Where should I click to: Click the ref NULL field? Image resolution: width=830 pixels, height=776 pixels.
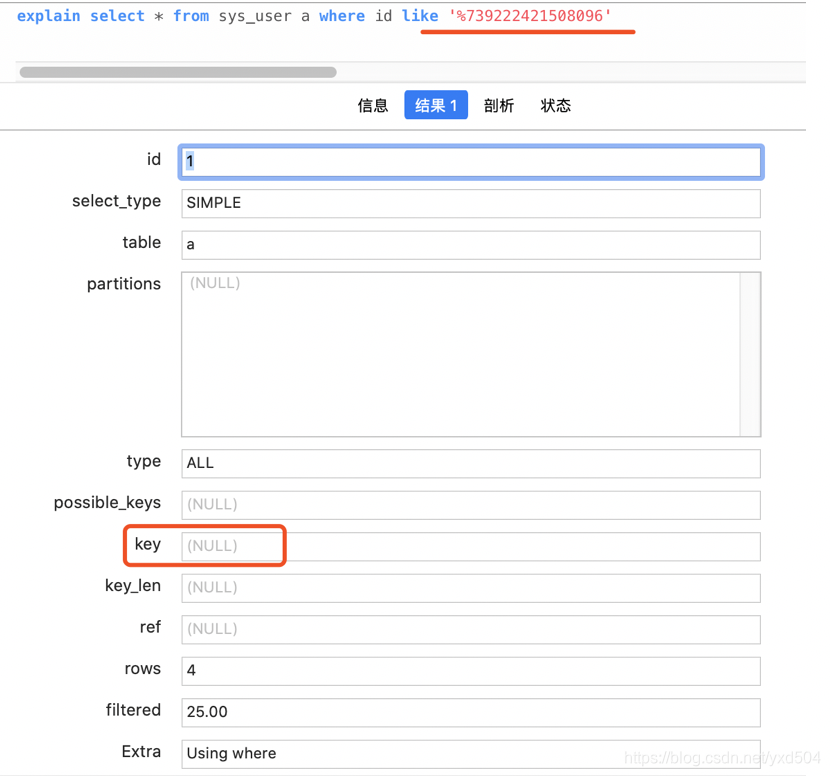pos(471,629)
